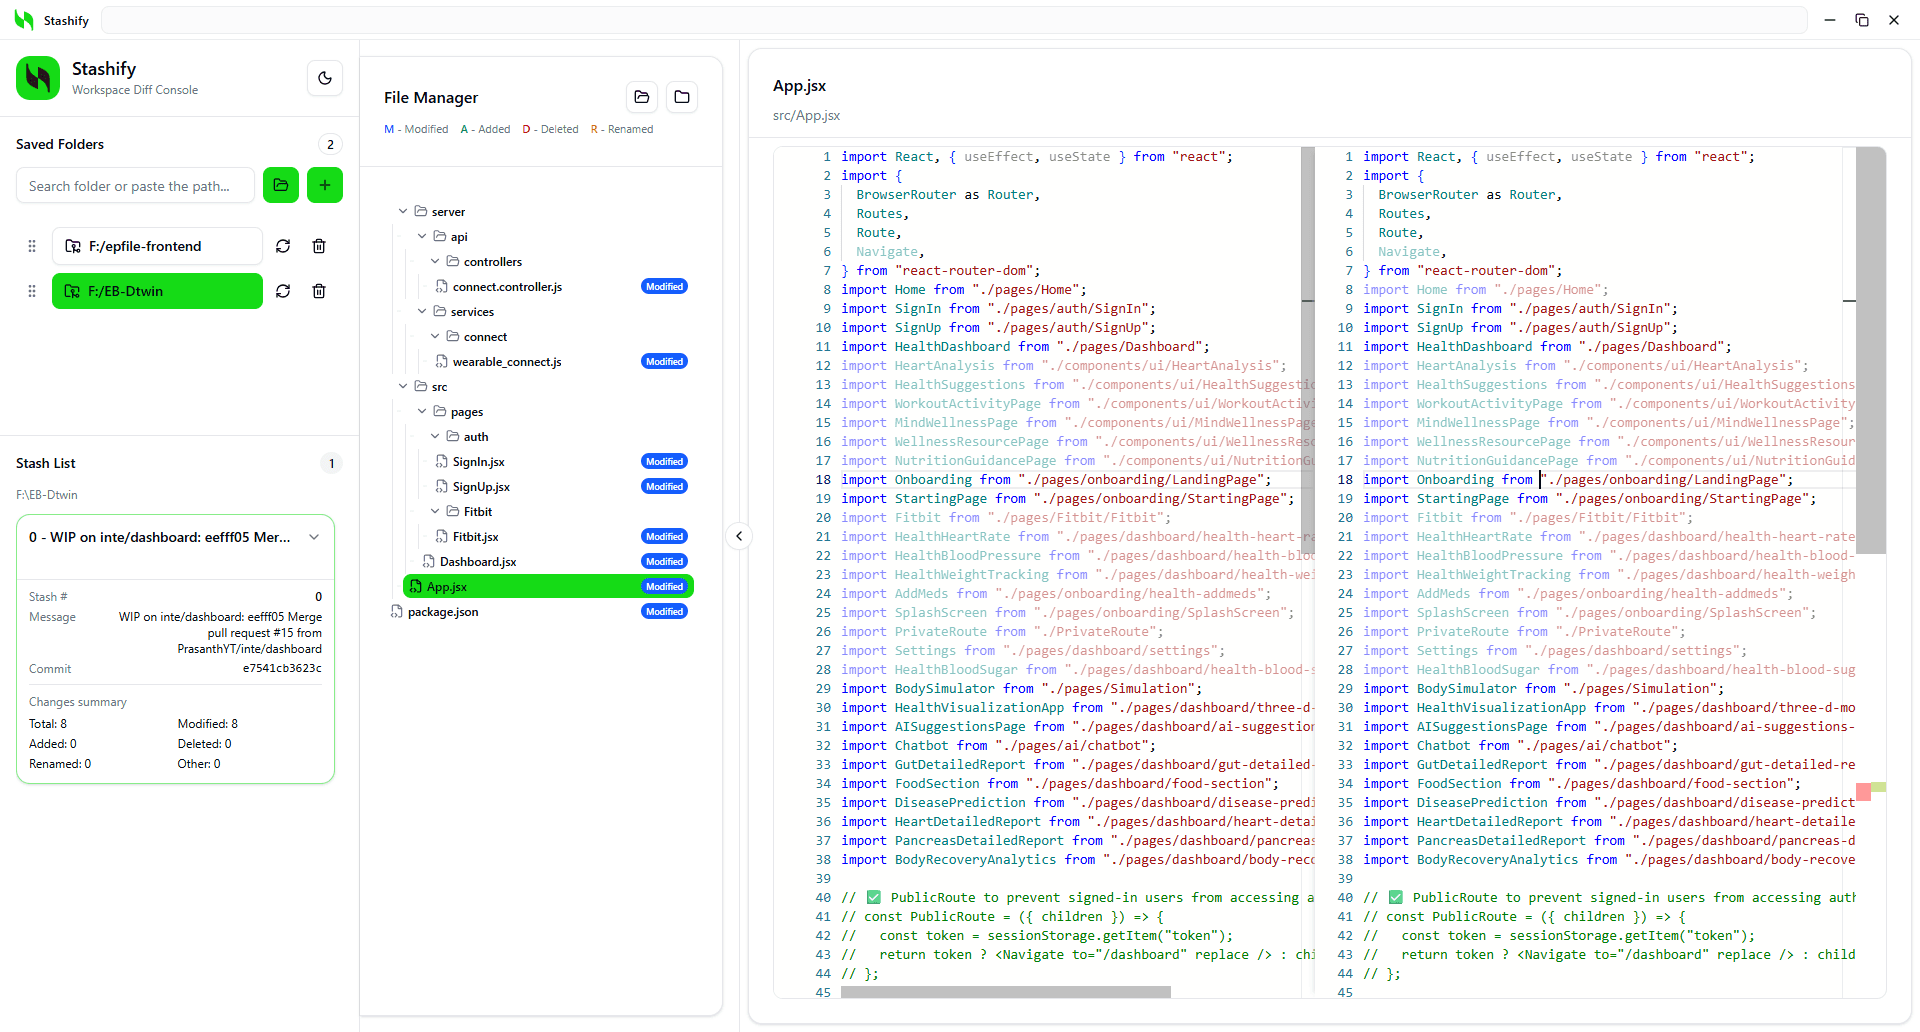Screen dimensions: 1920x1032
Task: Click the checkbox on line 40 in right pane
Action: coord(1396,897)
